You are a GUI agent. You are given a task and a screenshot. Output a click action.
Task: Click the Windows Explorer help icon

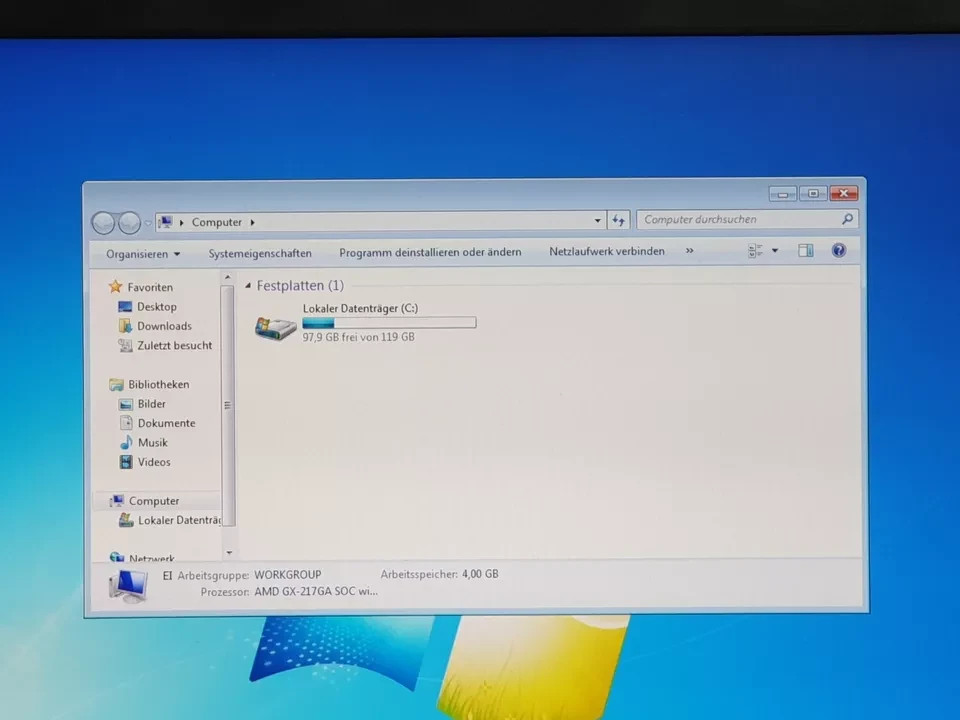point(838,251)
